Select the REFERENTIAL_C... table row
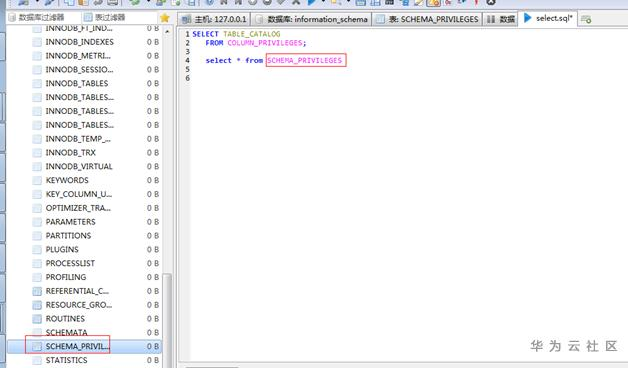 [84, 291]
